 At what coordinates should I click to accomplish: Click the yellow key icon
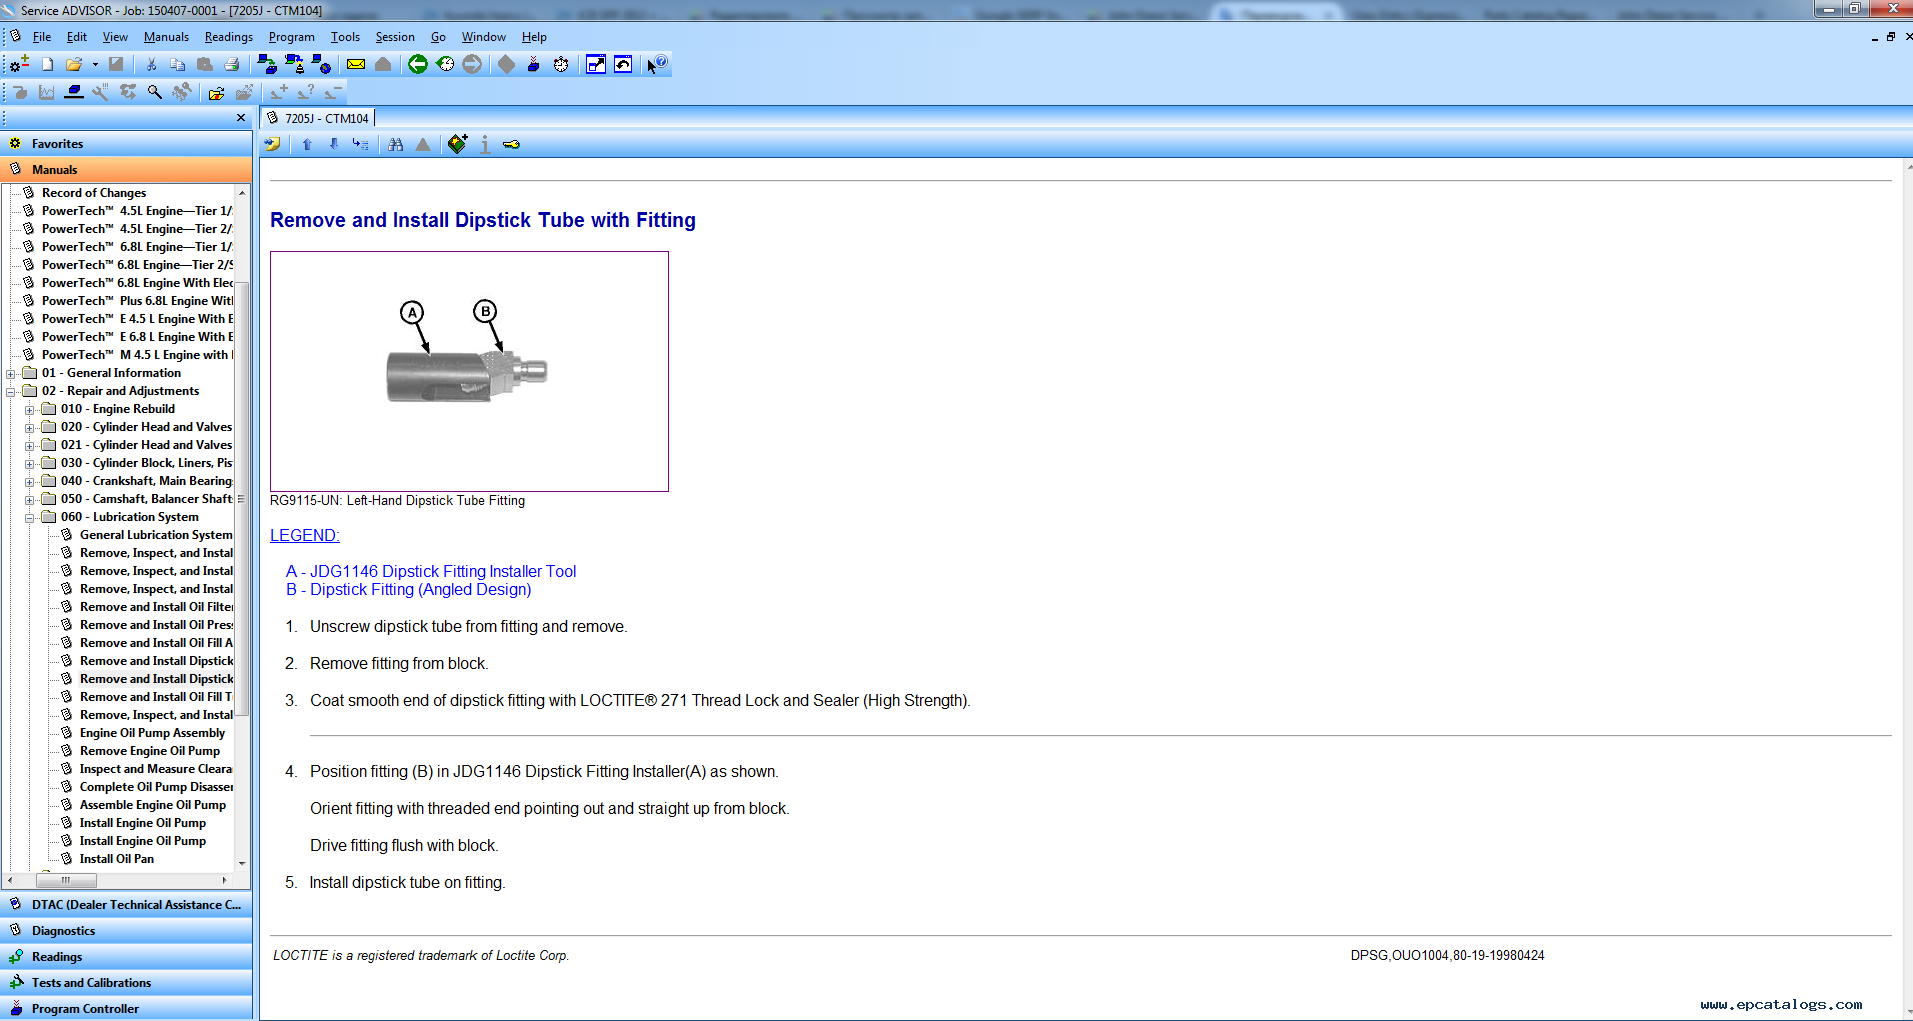[511, 144]
